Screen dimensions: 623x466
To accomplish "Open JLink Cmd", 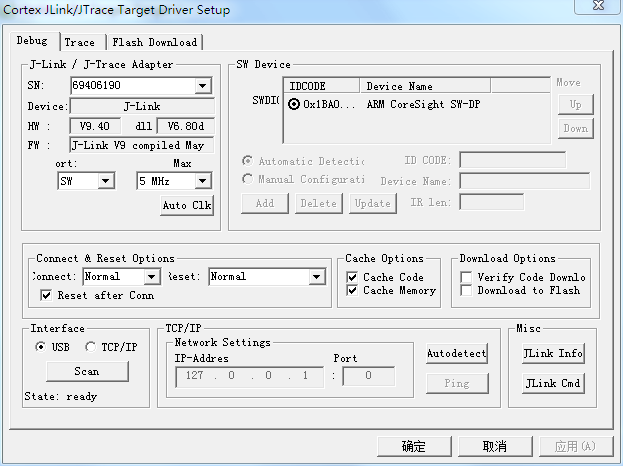I will coord(553,383).
